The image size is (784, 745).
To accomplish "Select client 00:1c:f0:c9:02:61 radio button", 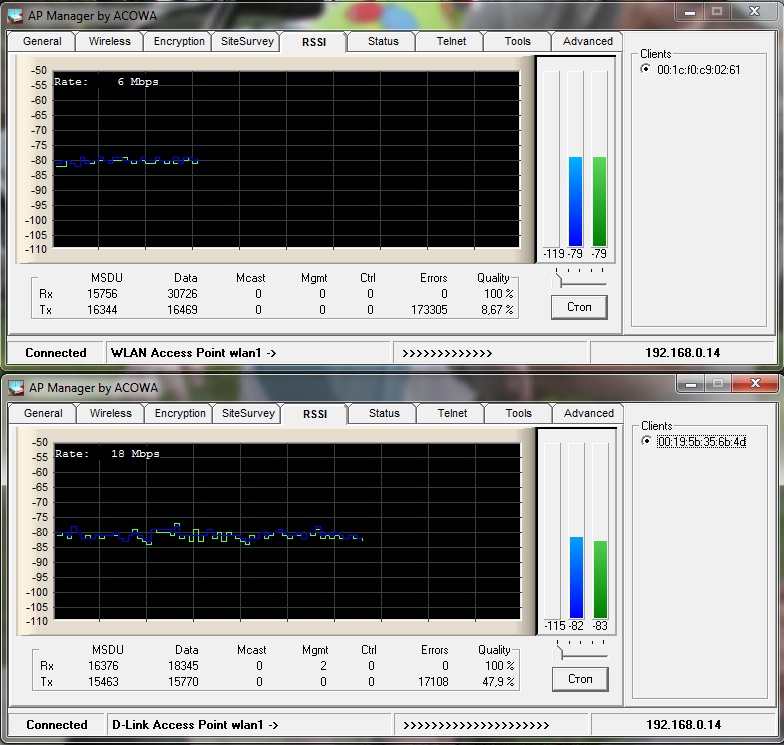I will pyautogui.click(x=646, y=69).
